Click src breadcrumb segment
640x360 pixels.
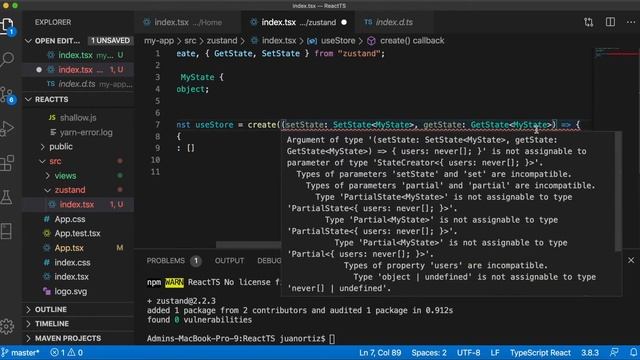coord(190,41)
